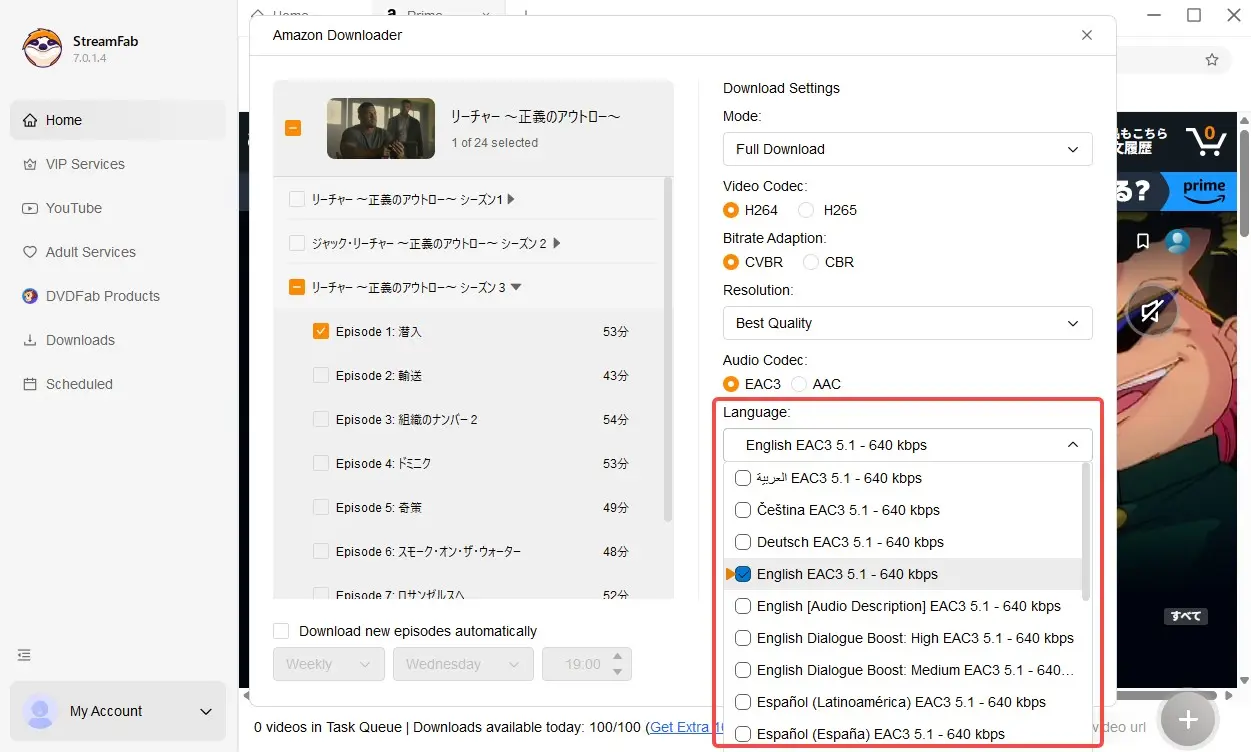Open the Weekly frequency dropdown
The image size is (1251, 752).
click(x=329, y=664)
